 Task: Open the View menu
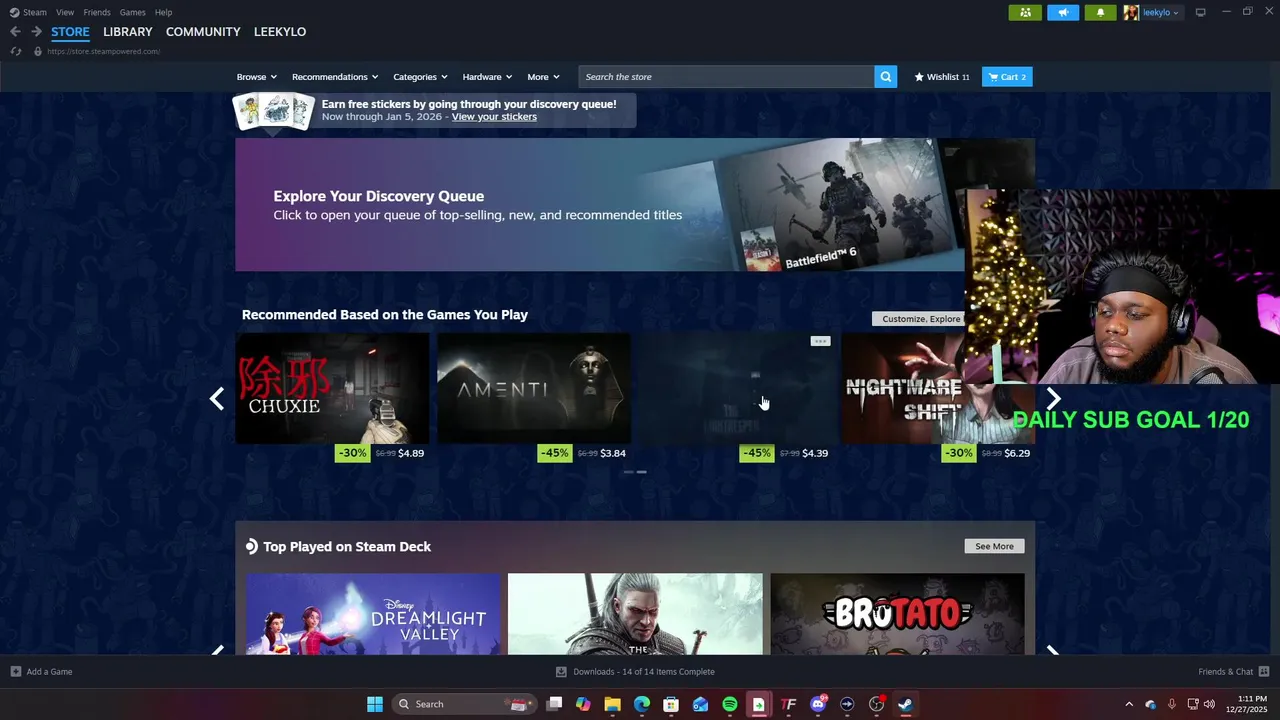tap(65, 12)
